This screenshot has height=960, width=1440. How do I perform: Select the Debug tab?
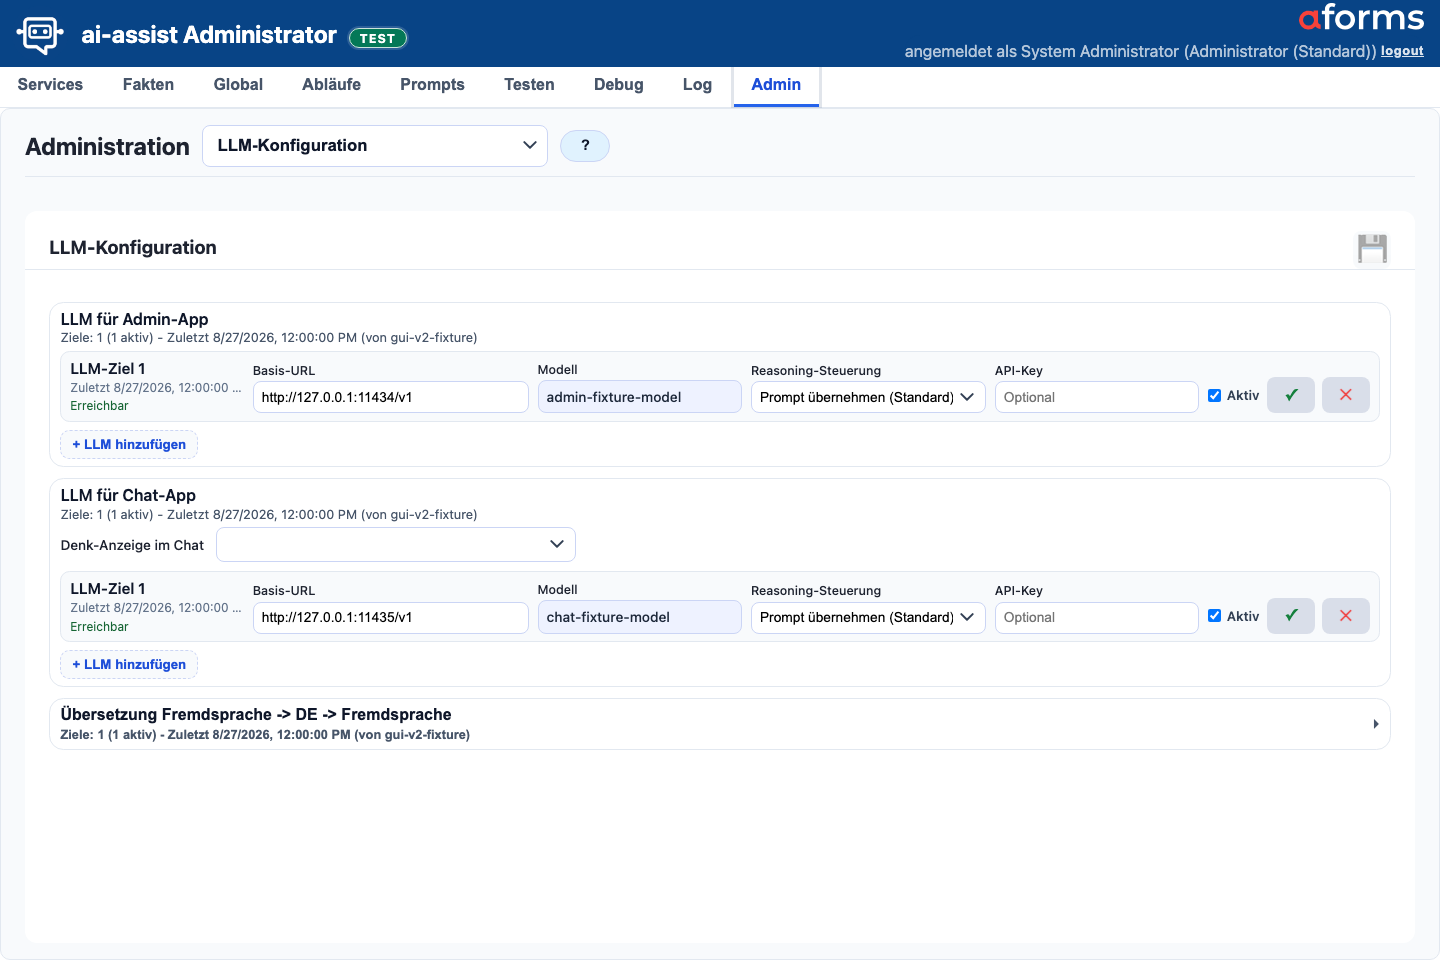[619, 85]
